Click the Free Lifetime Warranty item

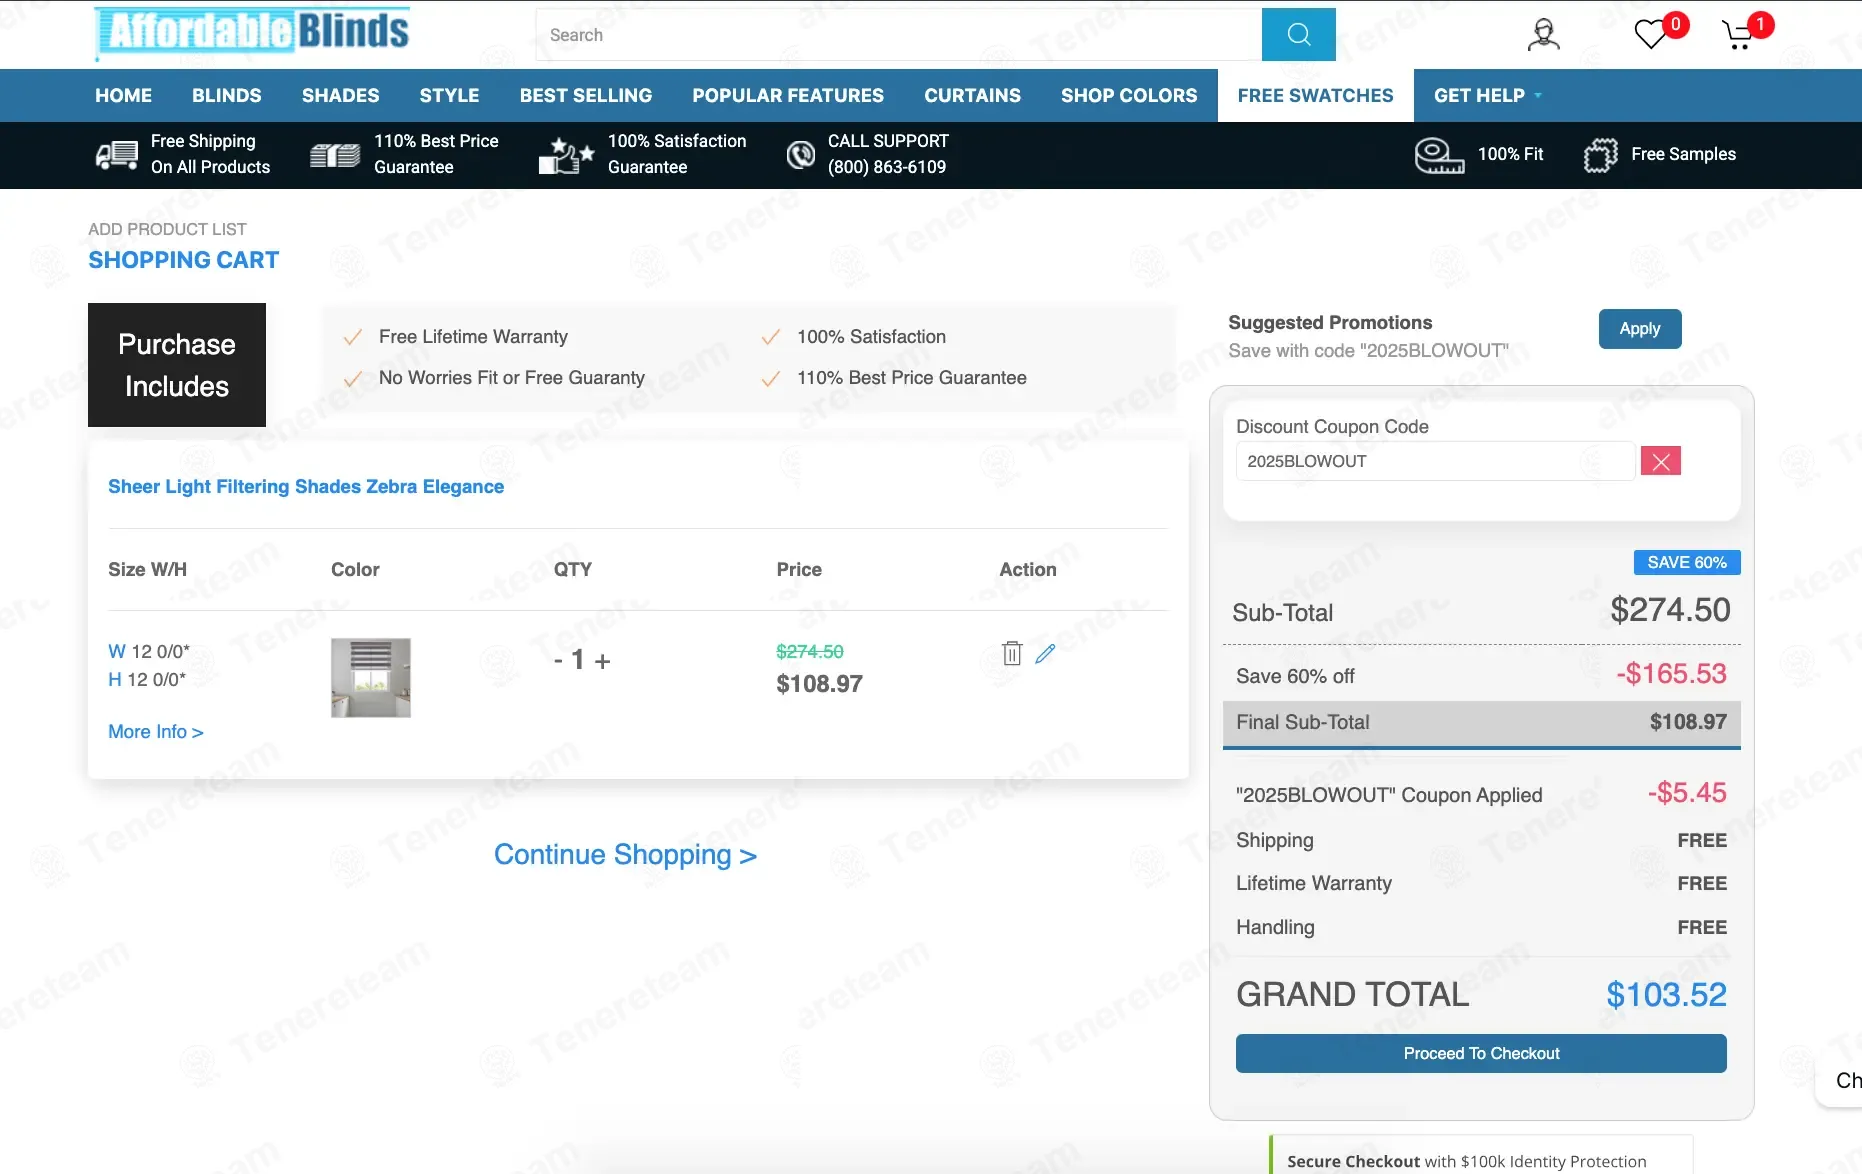tap(473, 337)
